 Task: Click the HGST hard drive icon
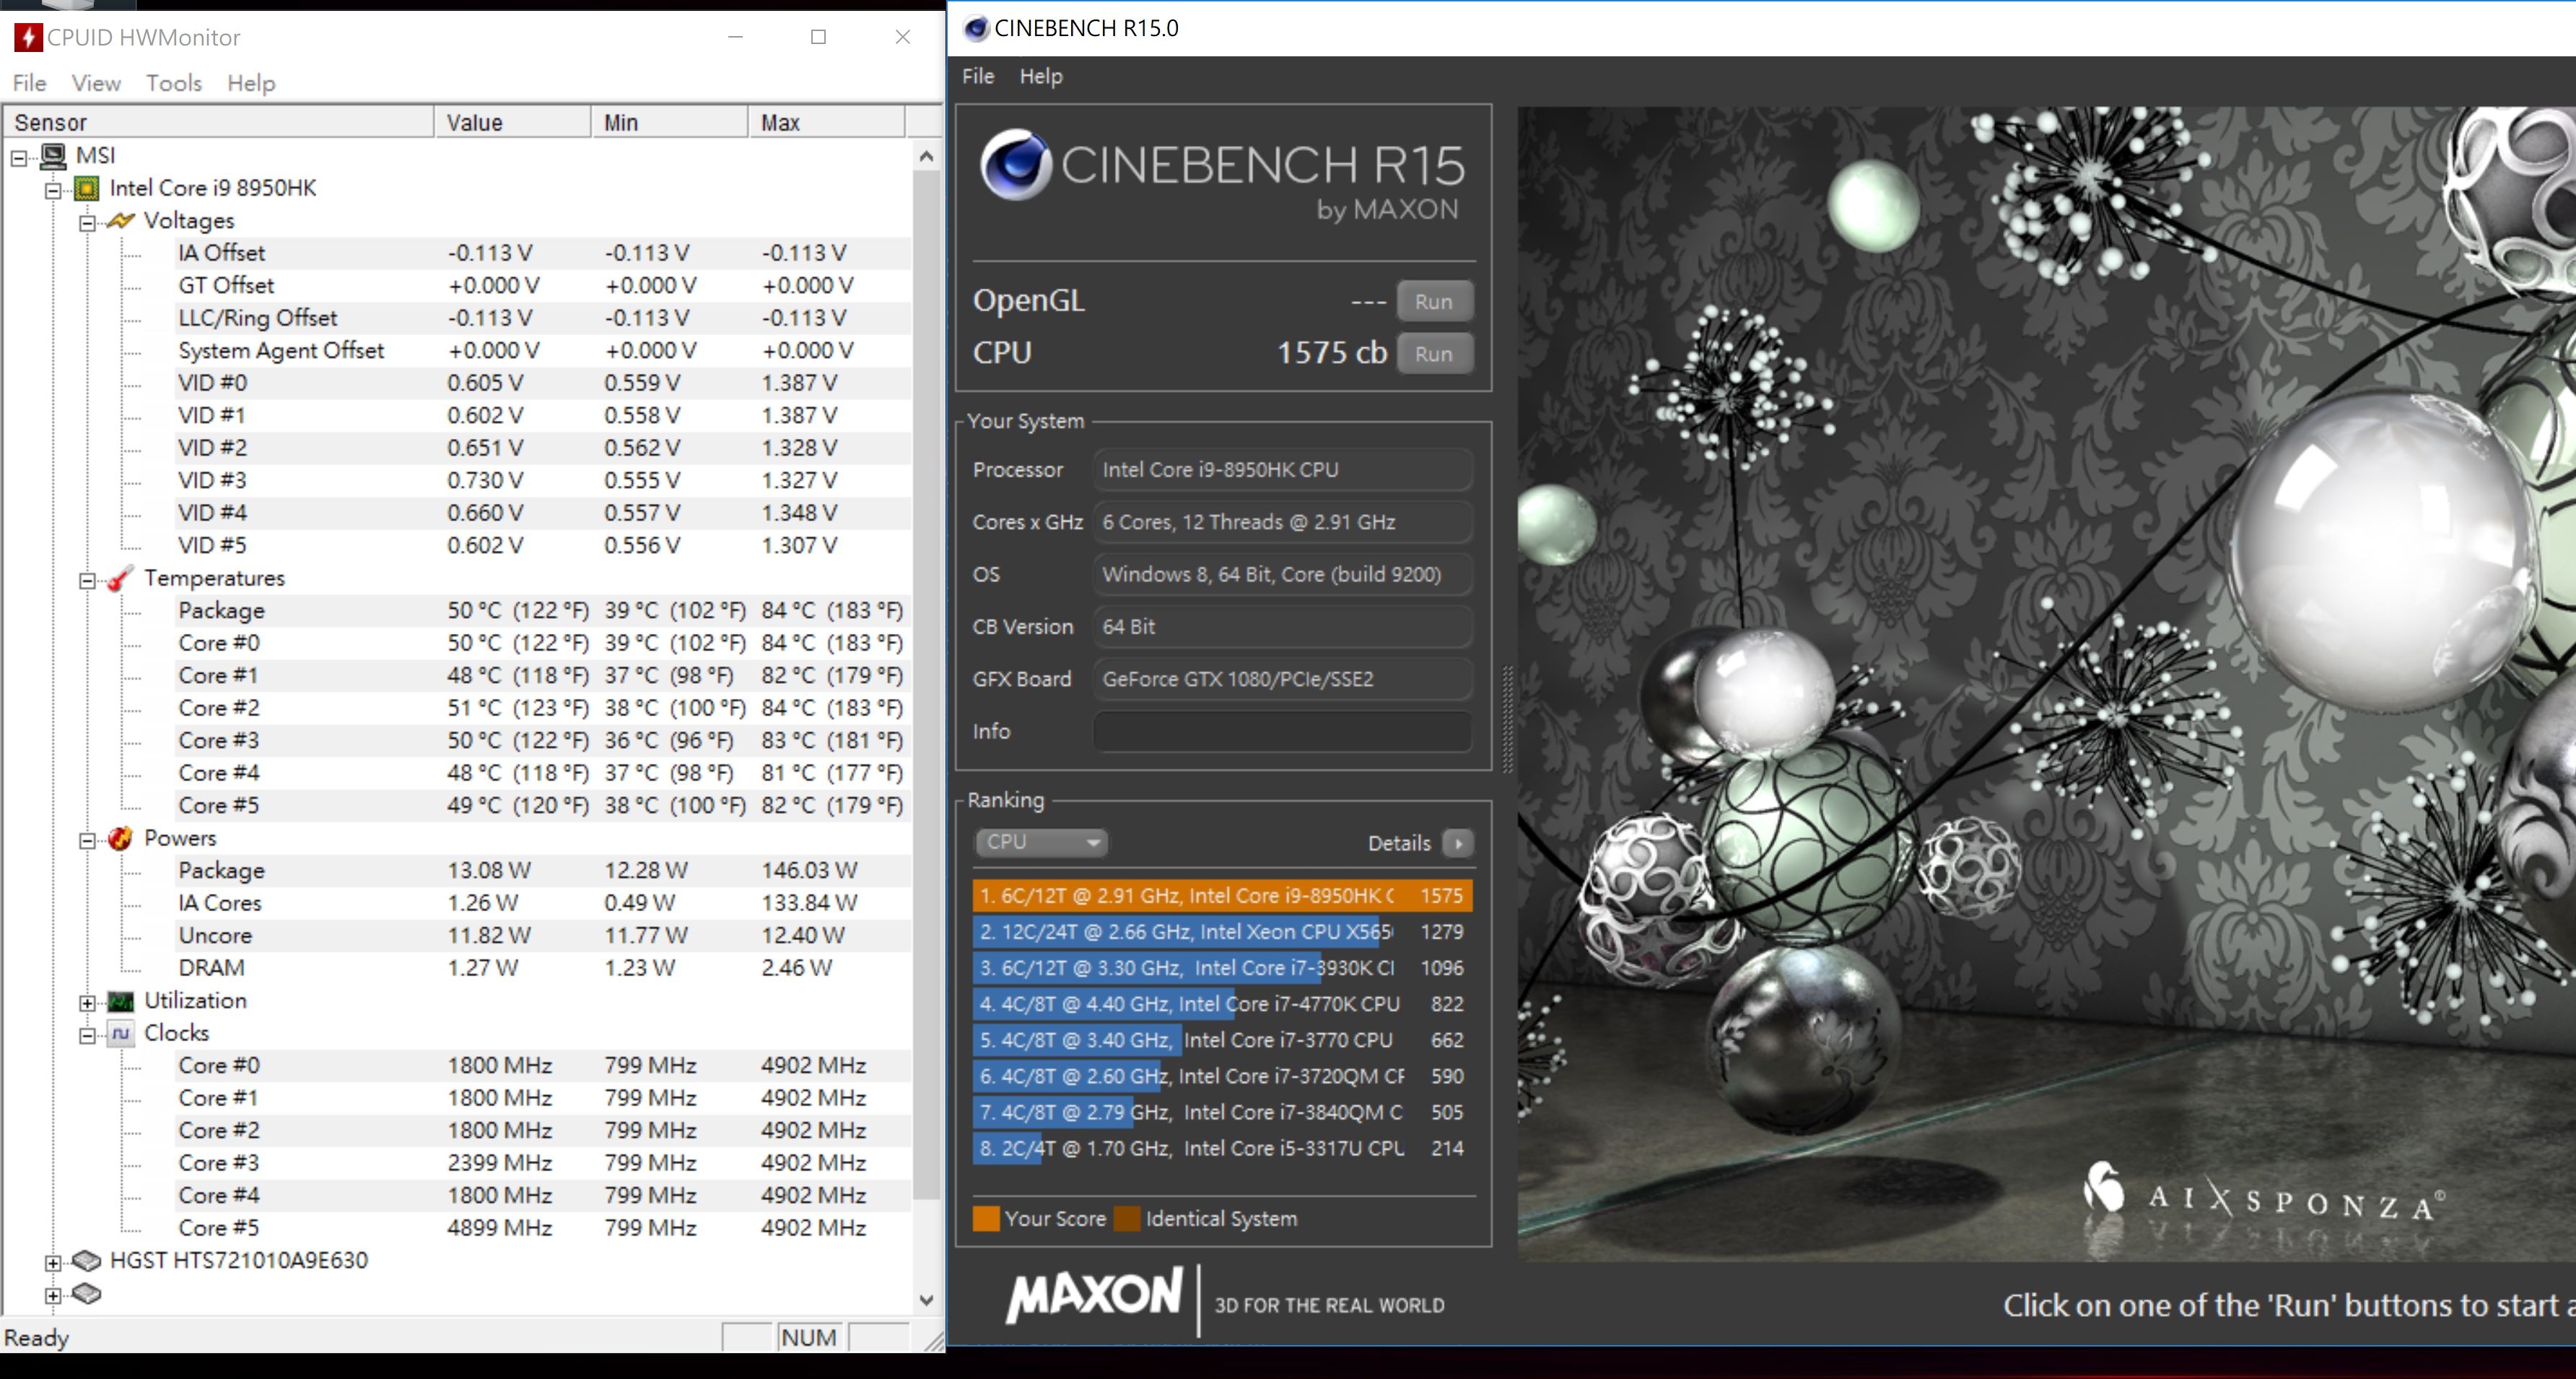[x=87, y=1260]
